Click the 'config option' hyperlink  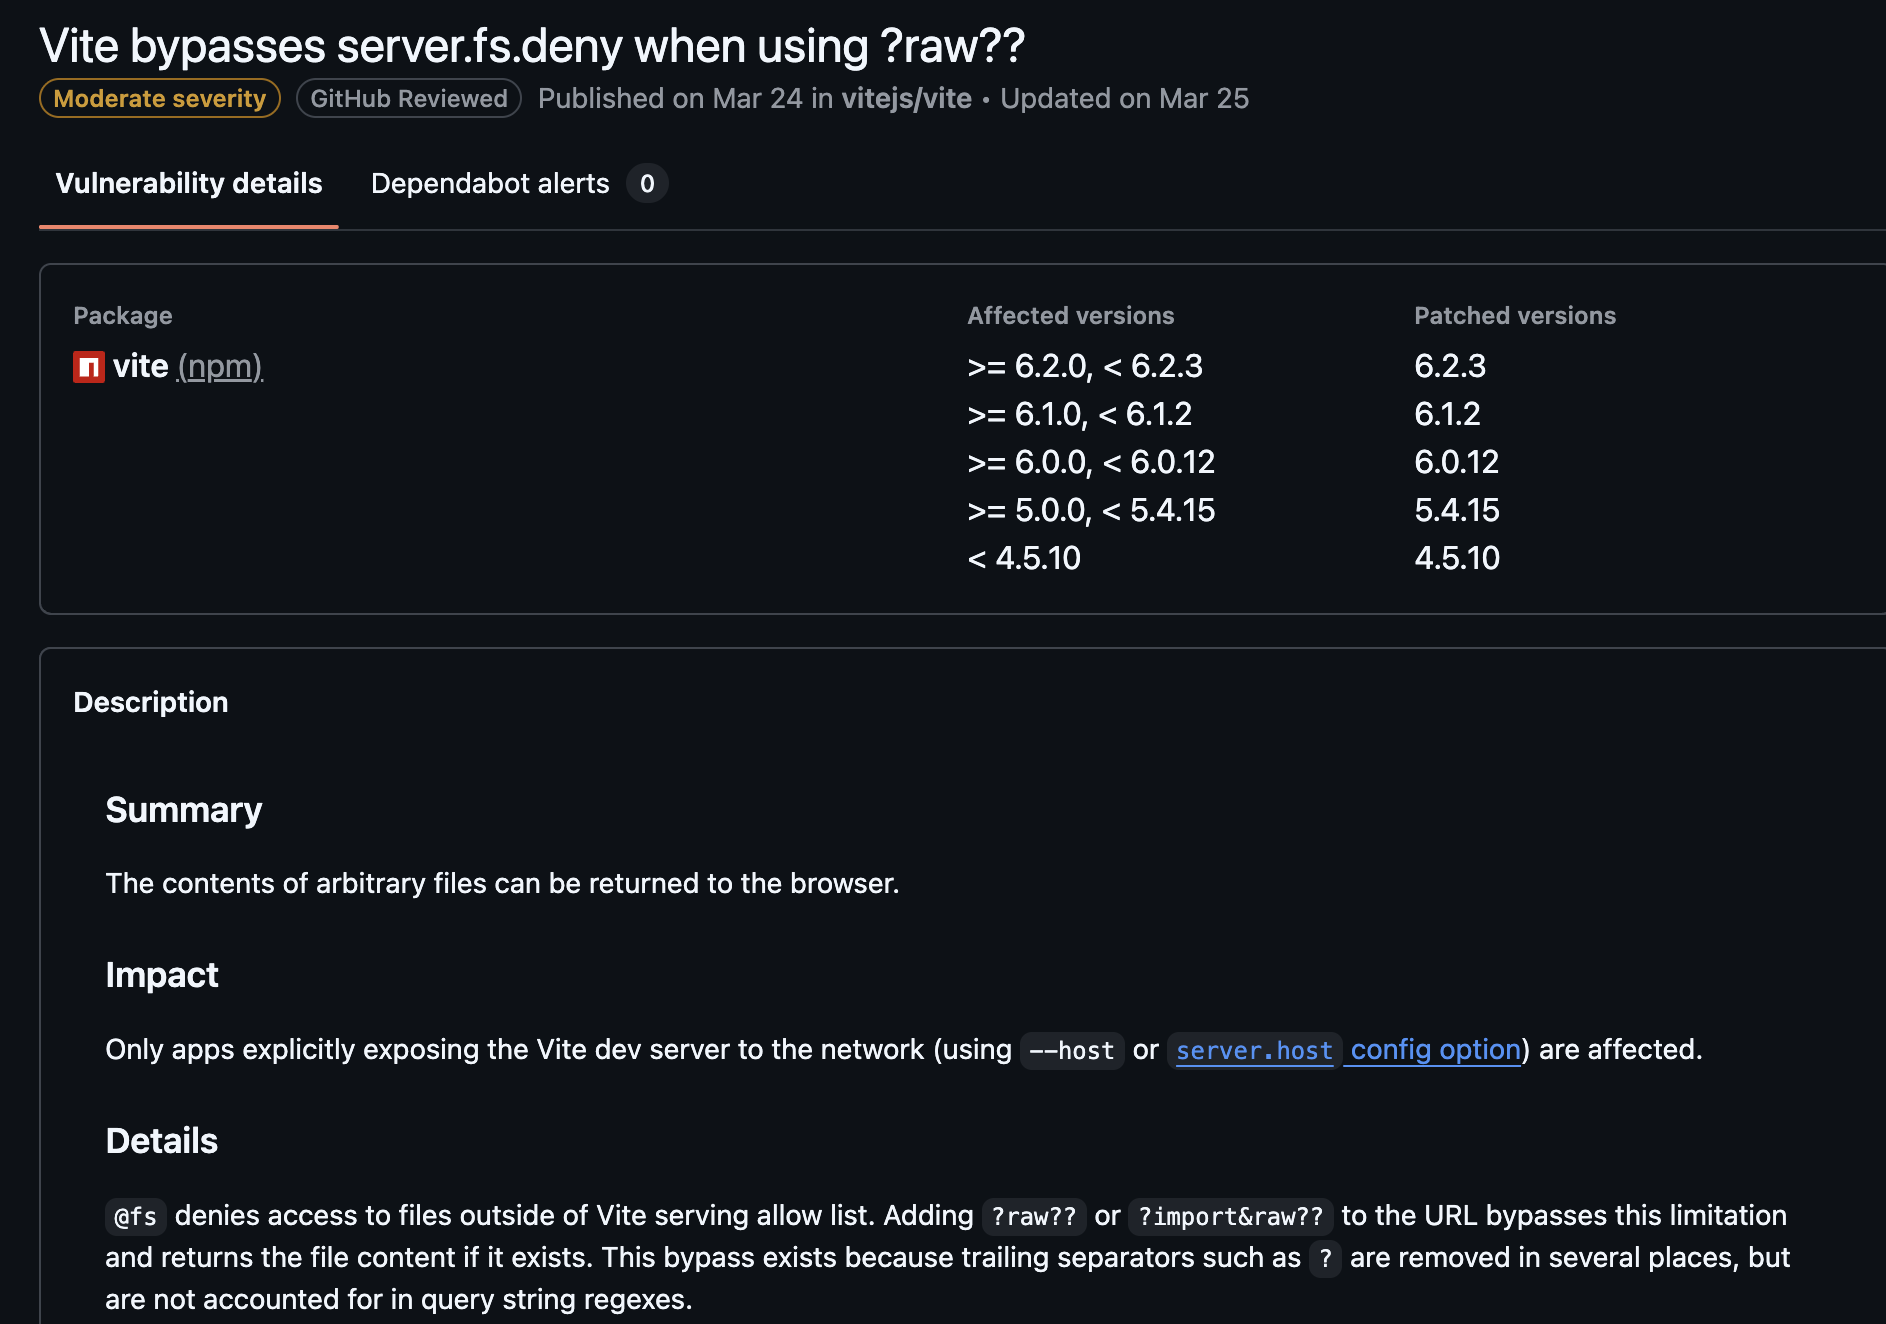coord(1435,1050)
